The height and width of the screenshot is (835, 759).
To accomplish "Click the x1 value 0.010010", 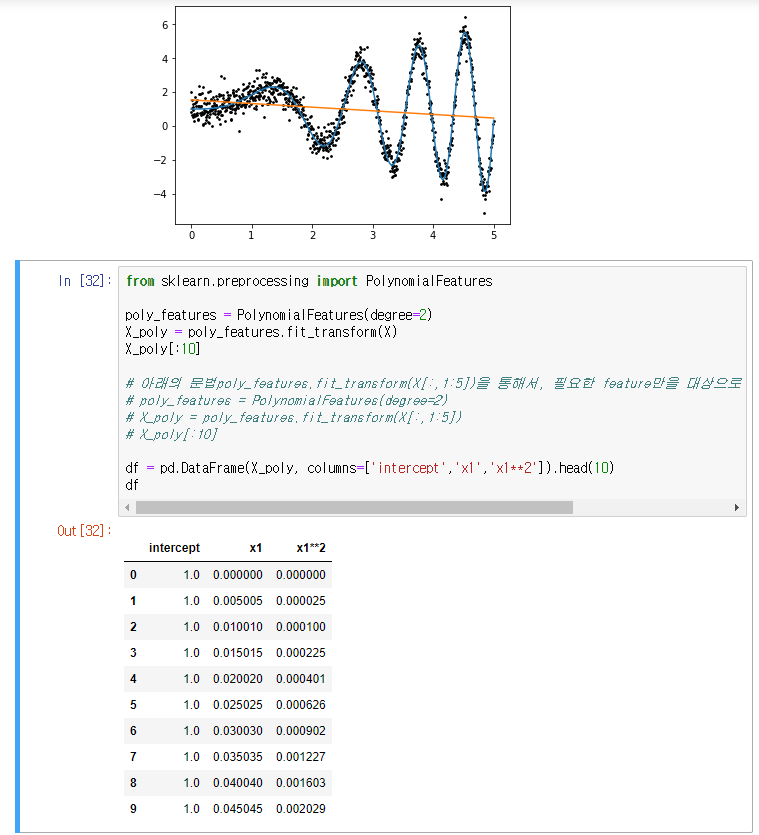I will (238, 627).
